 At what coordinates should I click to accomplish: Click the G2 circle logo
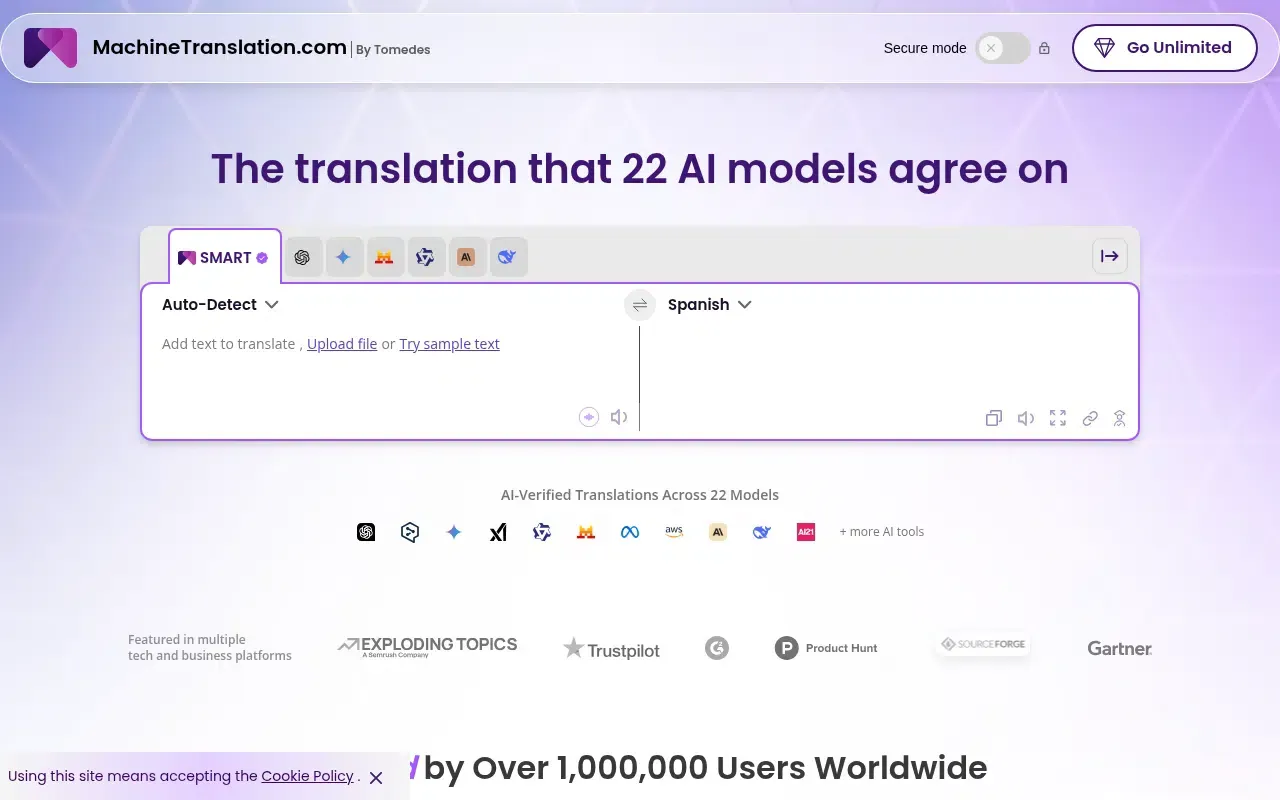tap(717, 648)
